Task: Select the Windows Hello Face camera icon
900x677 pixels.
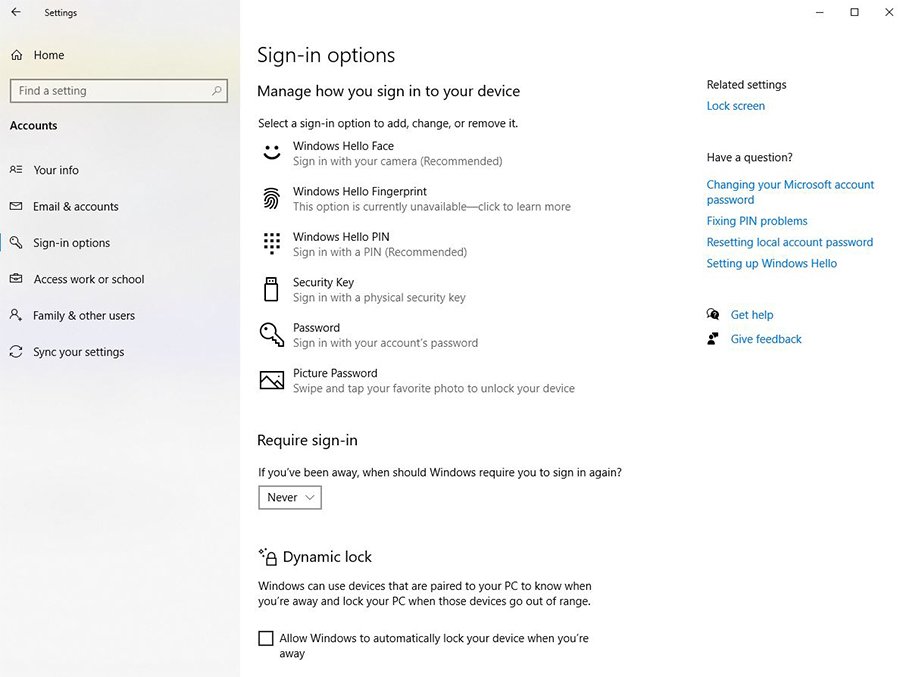Action: click(x=271, y=152)
